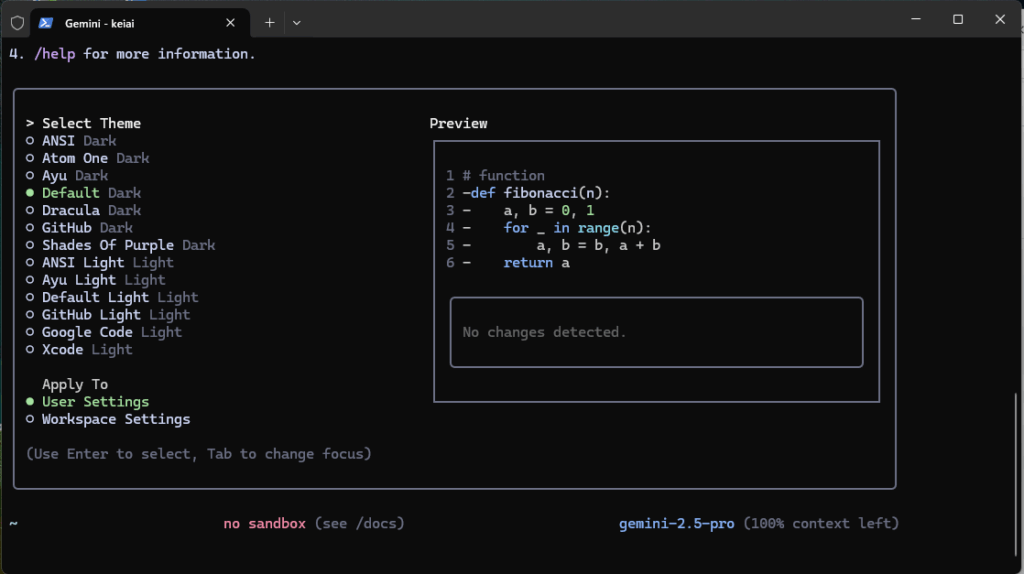The width and height of the screenshot is (1024, 574).
Task: Click the Use Enter to select hint
Action: [x=199, y=454]
